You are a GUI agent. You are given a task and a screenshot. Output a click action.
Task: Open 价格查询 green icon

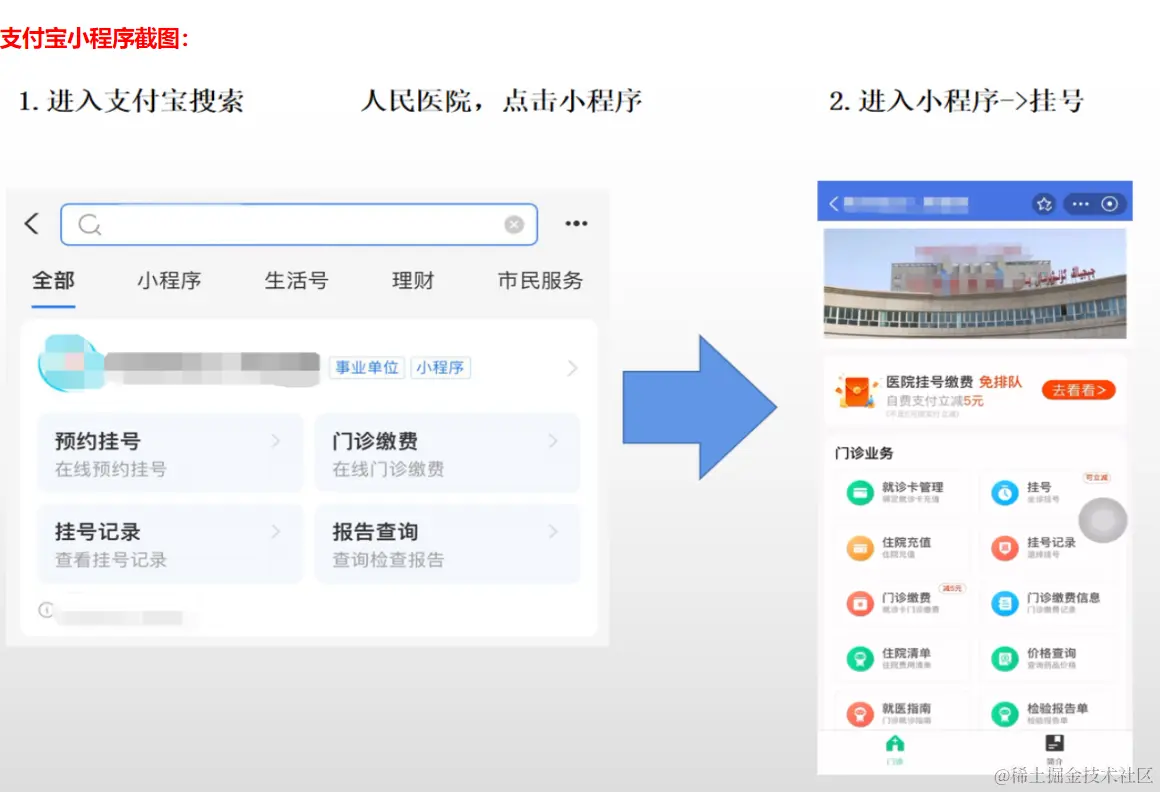pyautogui.click(x=1005, y=658)
